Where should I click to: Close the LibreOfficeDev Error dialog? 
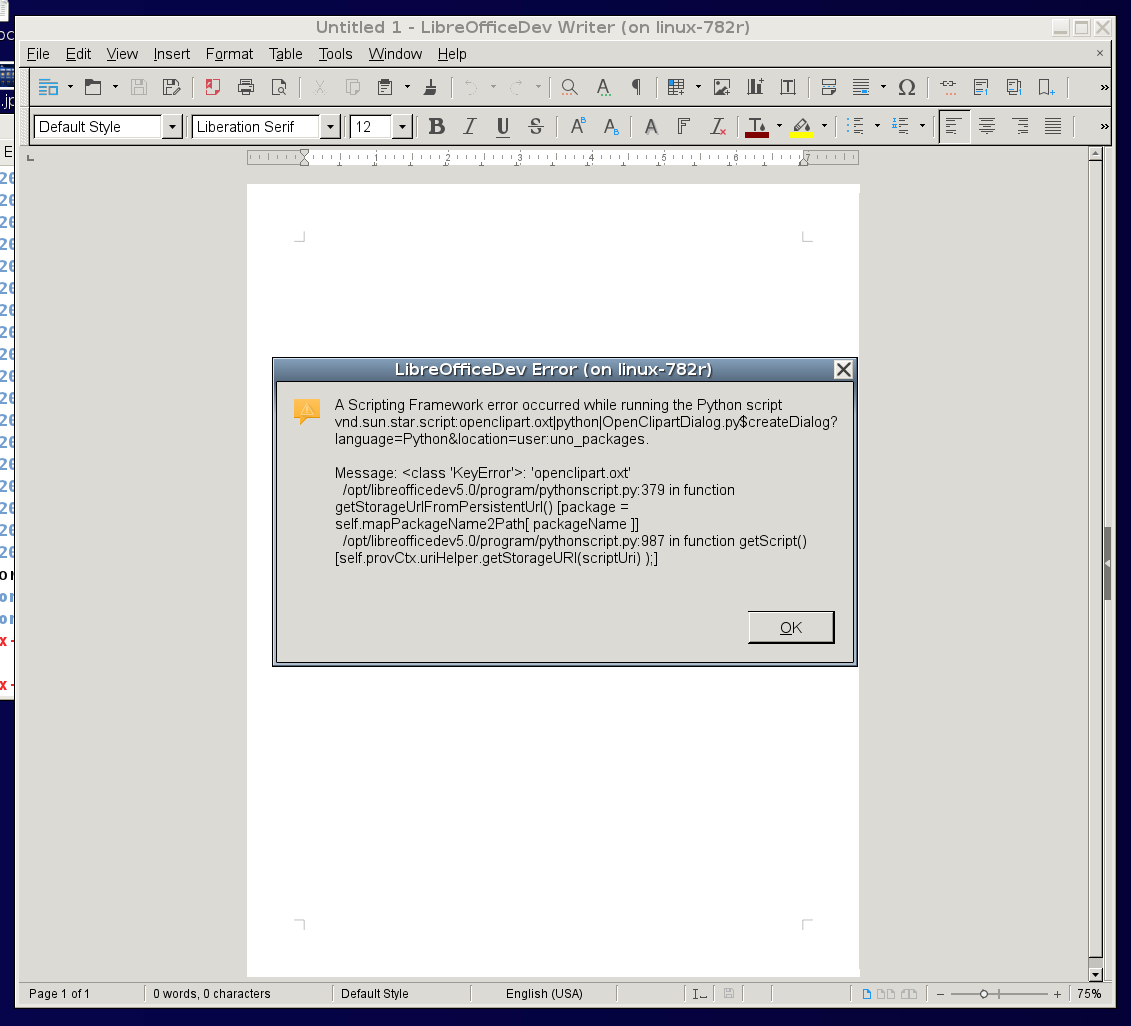843,369
